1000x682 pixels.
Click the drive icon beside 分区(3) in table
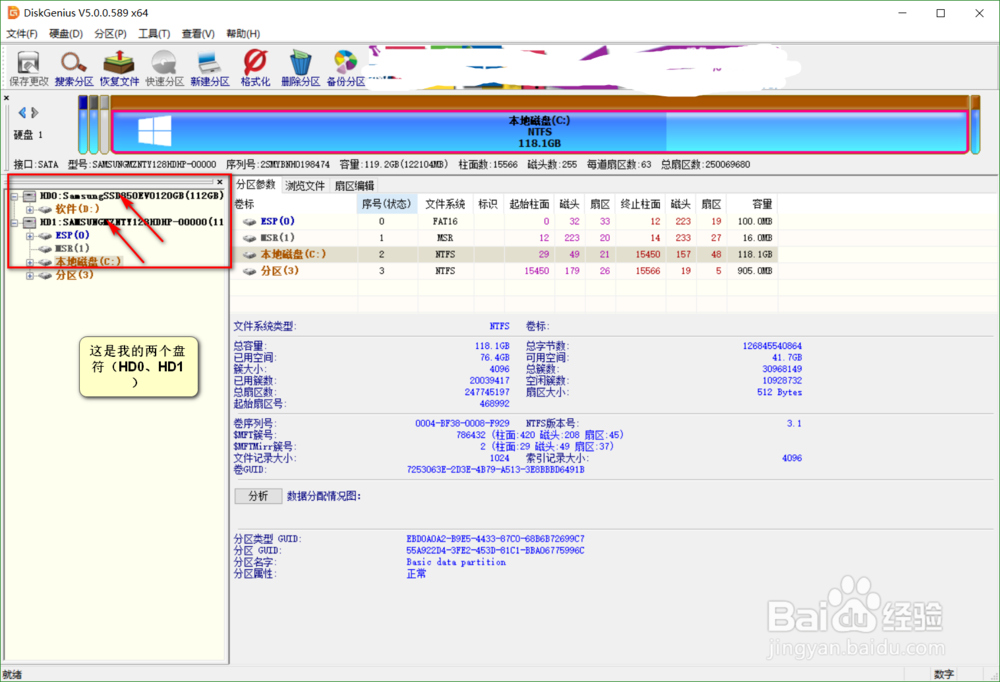pos(249,271)
